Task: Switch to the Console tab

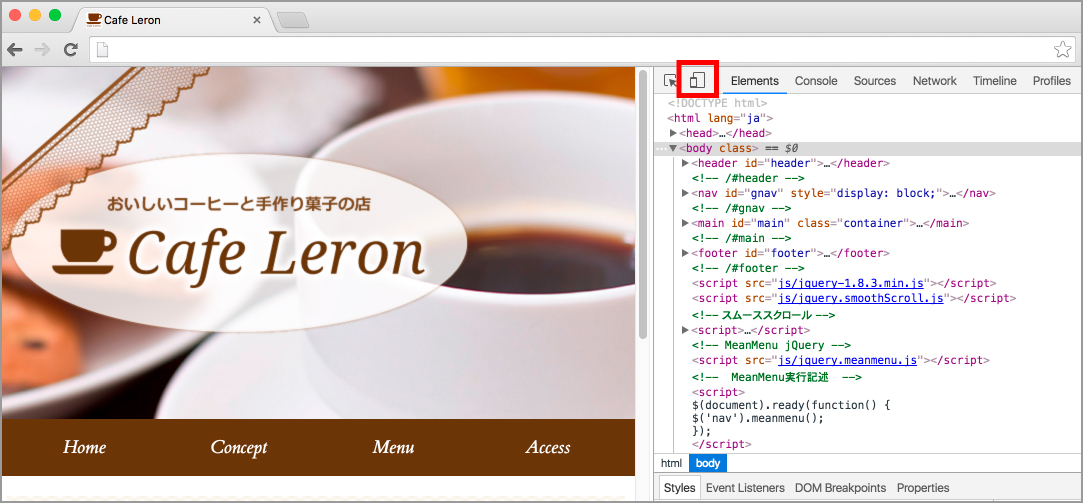Action: 816,81
